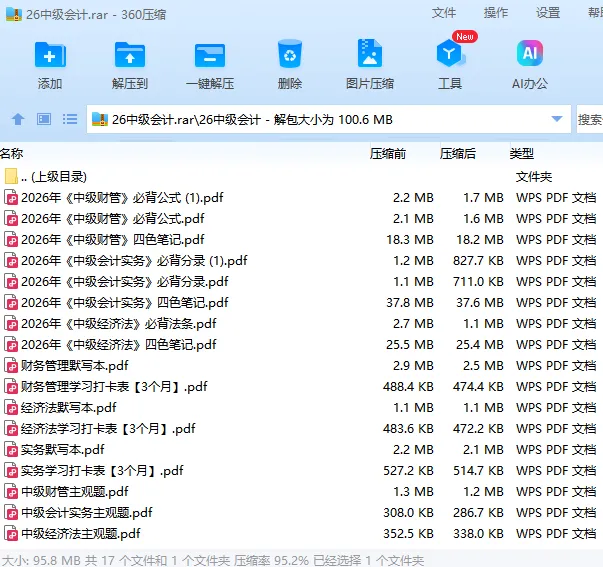This screenshot has width=603, height=567.
Task: Click the 308.0 KB size value
Action: coord(408,513)
